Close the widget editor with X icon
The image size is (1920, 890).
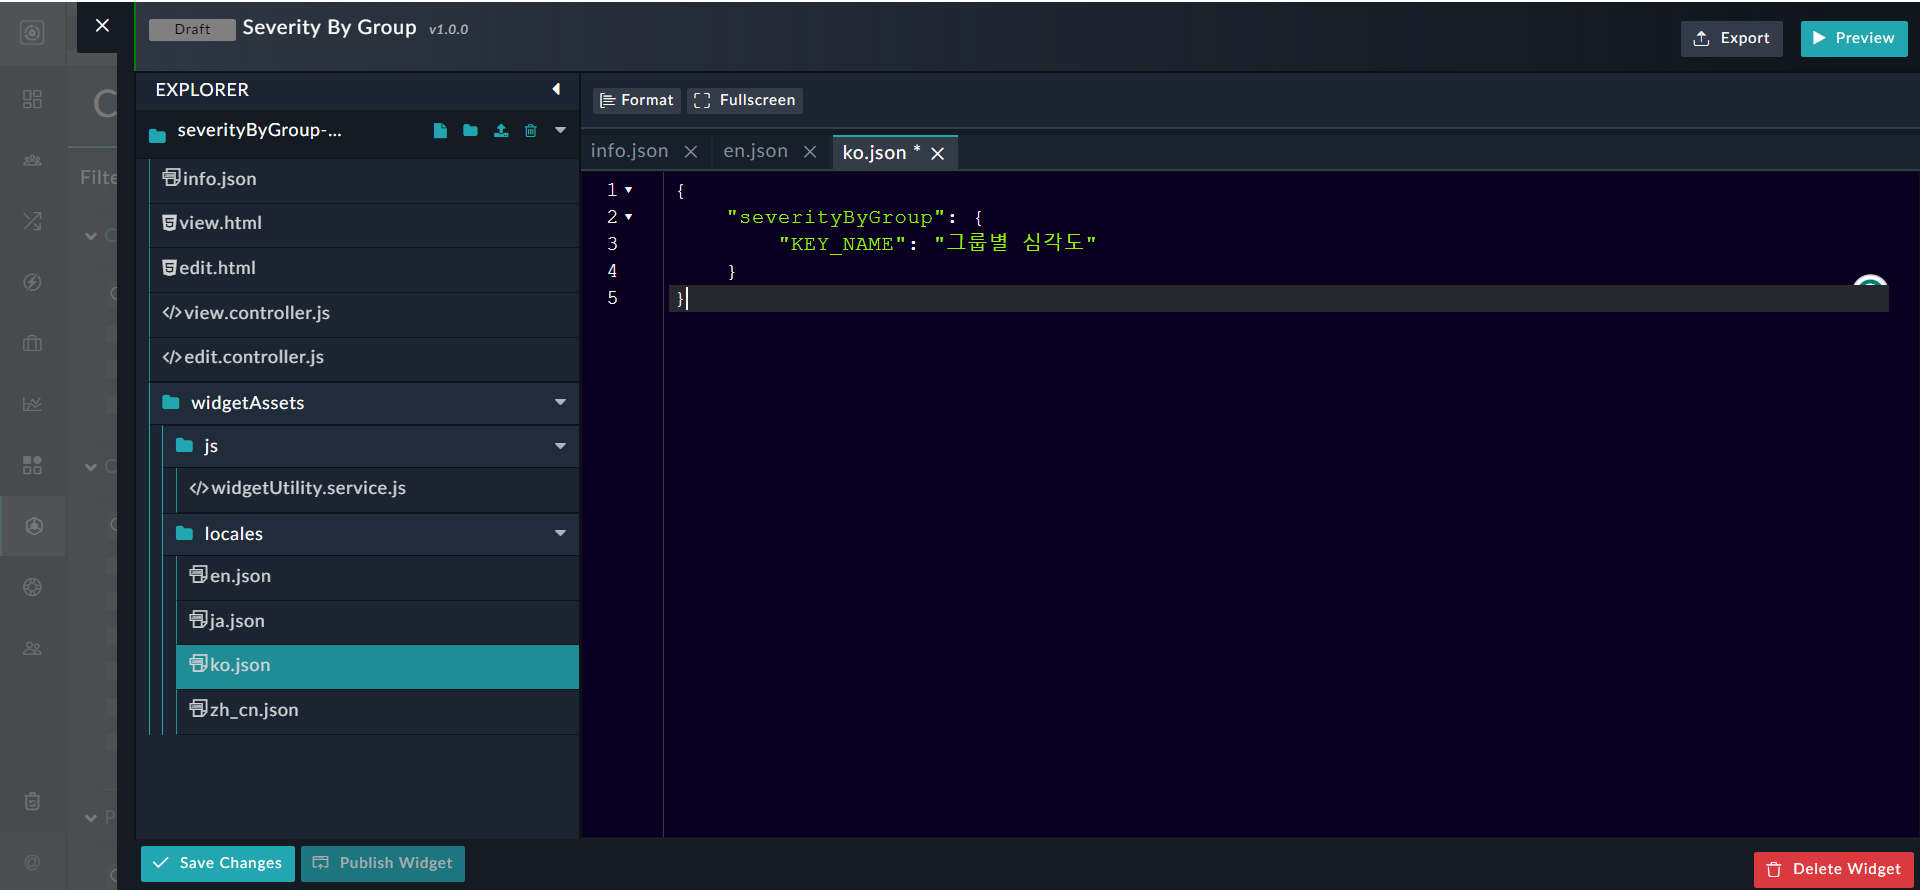click(102, 26)
